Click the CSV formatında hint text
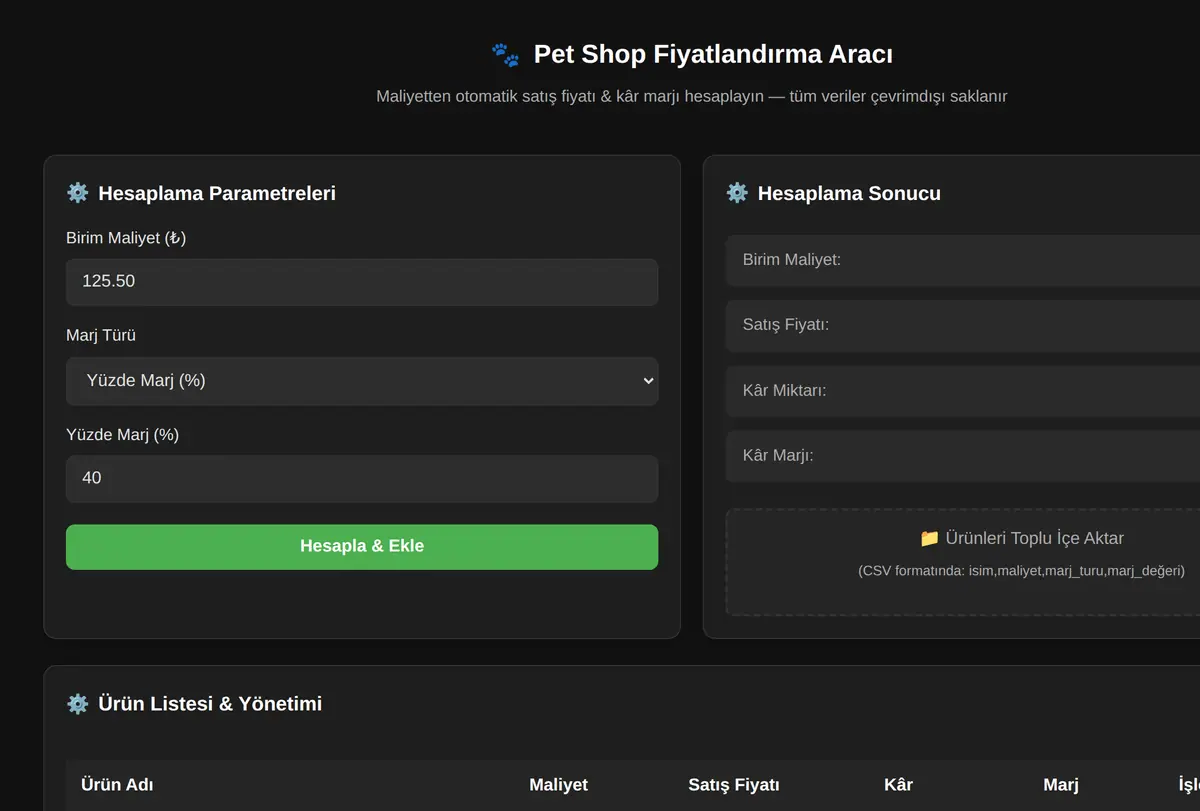This screenshot has height=811, width=1200. [1021, 570]
